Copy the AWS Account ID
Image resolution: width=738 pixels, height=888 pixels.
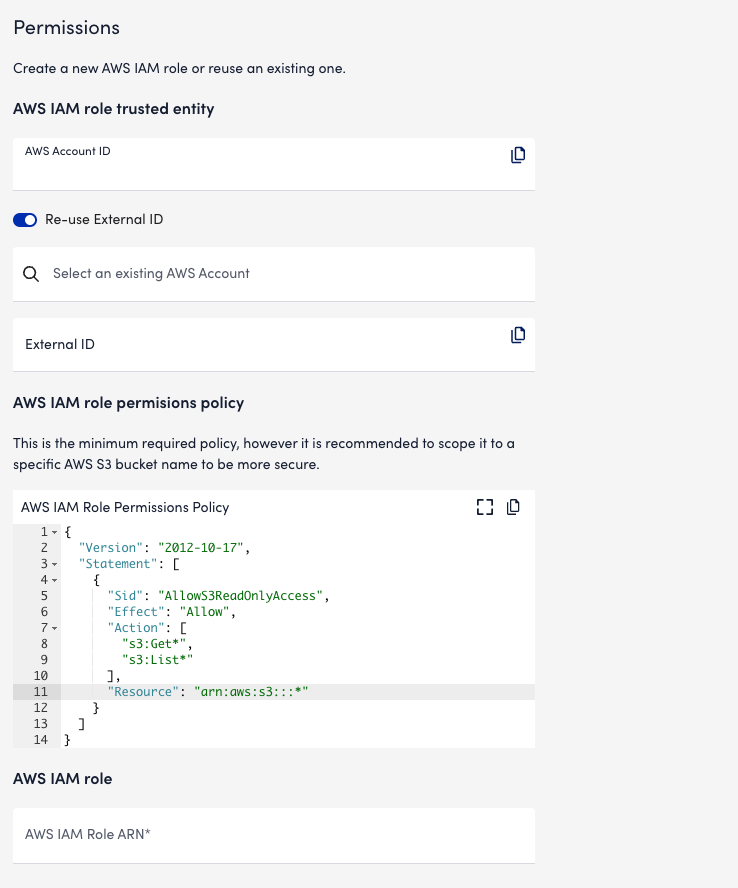point(518,155)
